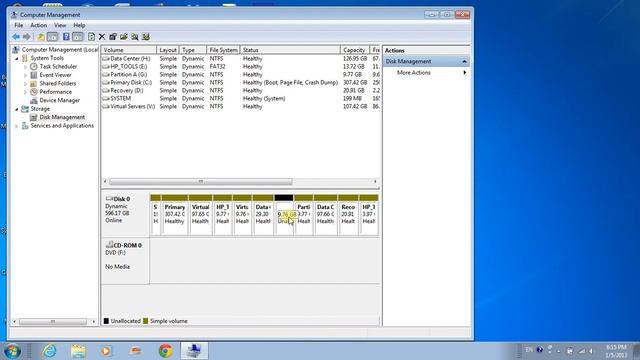The width and height of the screenshot is (640, 360).
Task: Open Internet Explorer from the taskbar
Action: (49, 351)
